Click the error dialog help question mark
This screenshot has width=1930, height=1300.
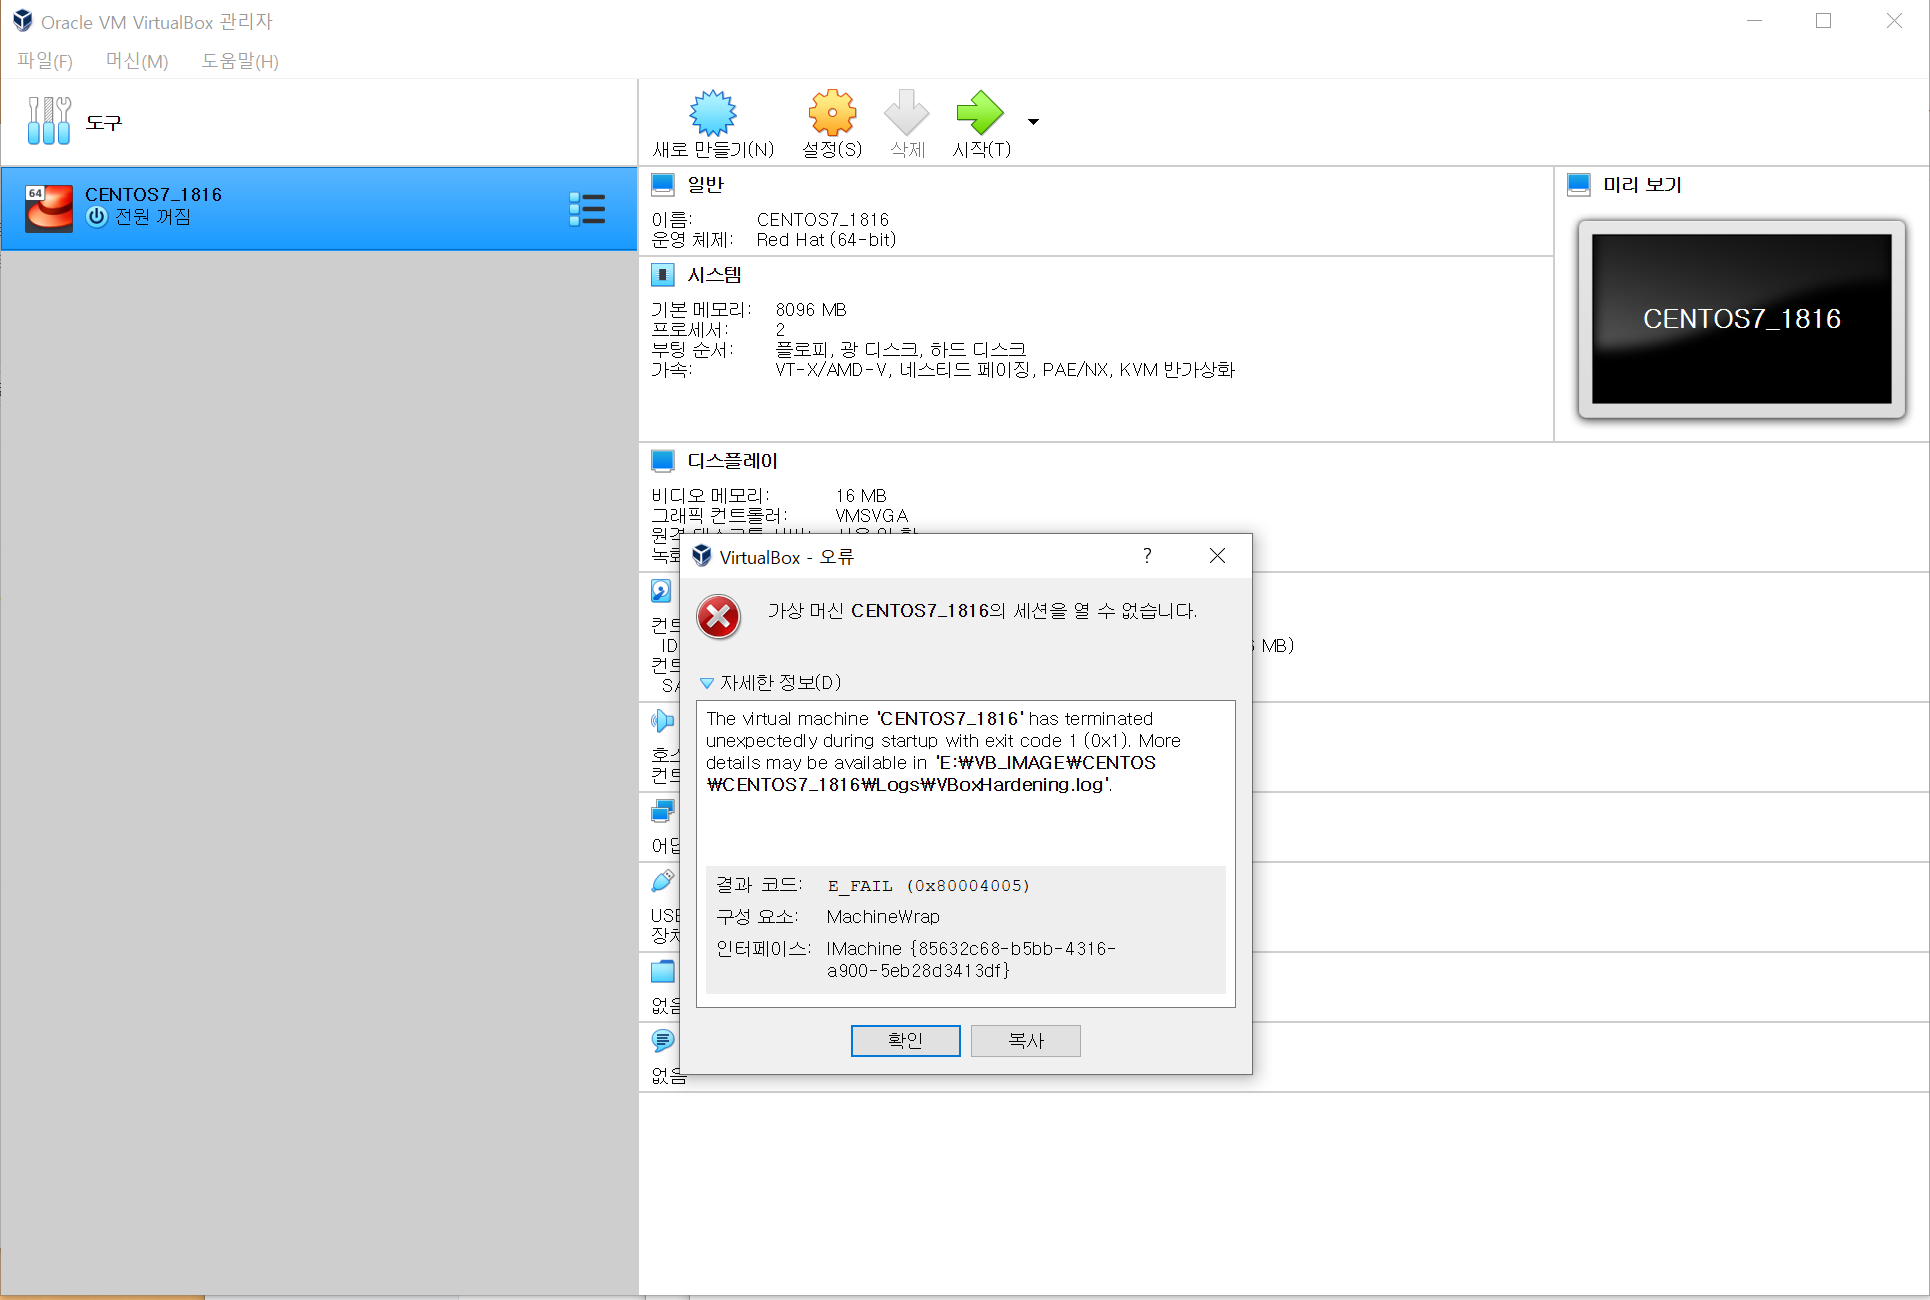[x=1147, y=556]
